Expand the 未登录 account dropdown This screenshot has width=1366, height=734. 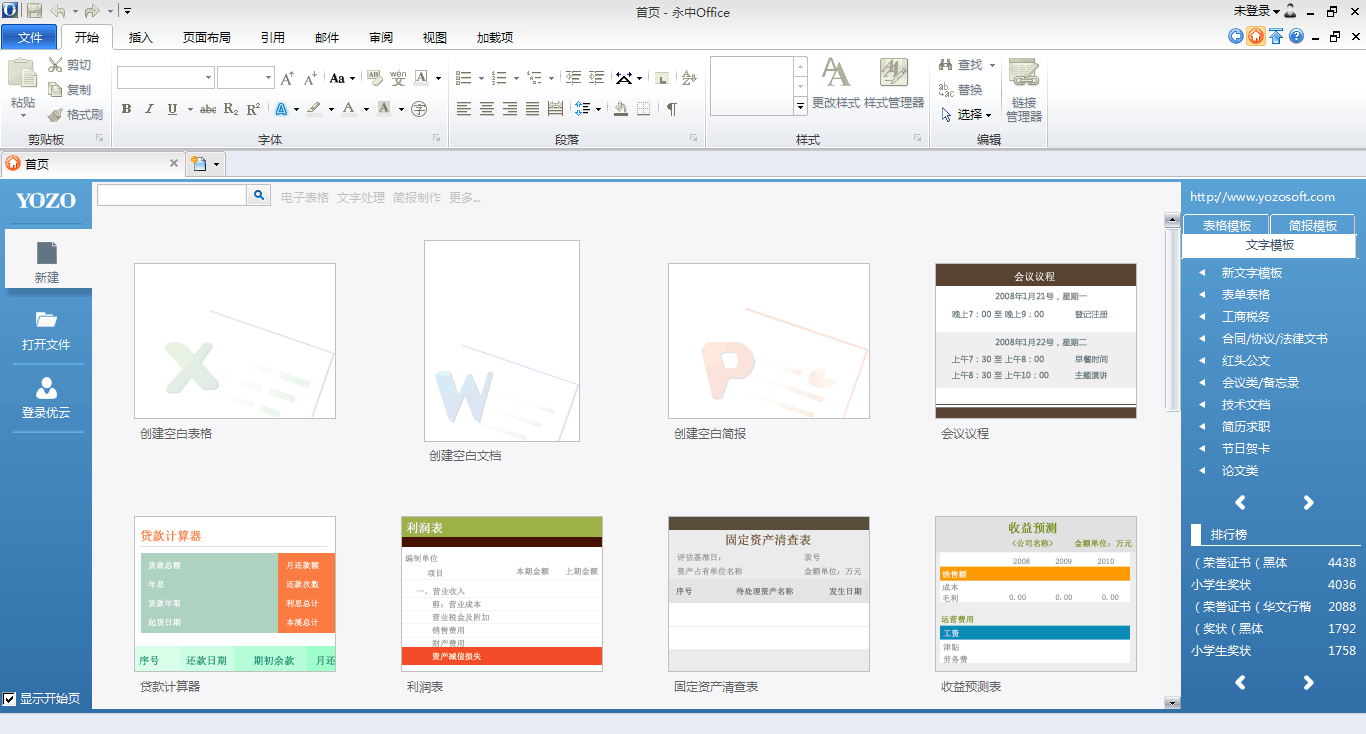pos(1258,12)
